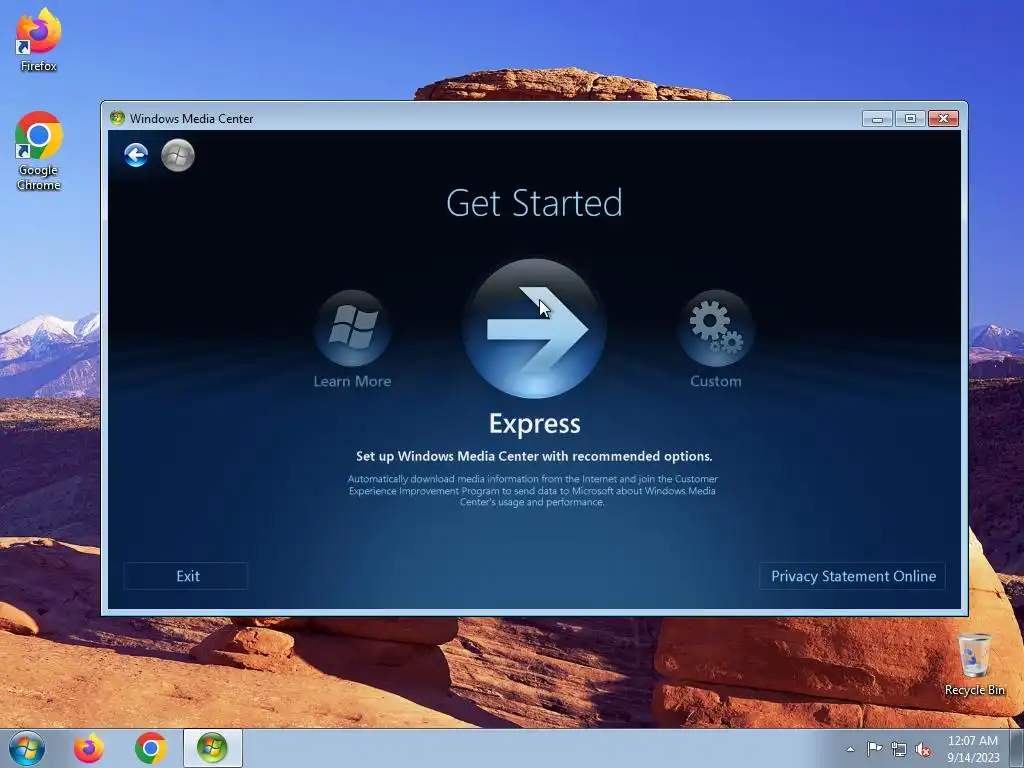
Task: Open the taskbar clock and date
Action: coord(973,749)
